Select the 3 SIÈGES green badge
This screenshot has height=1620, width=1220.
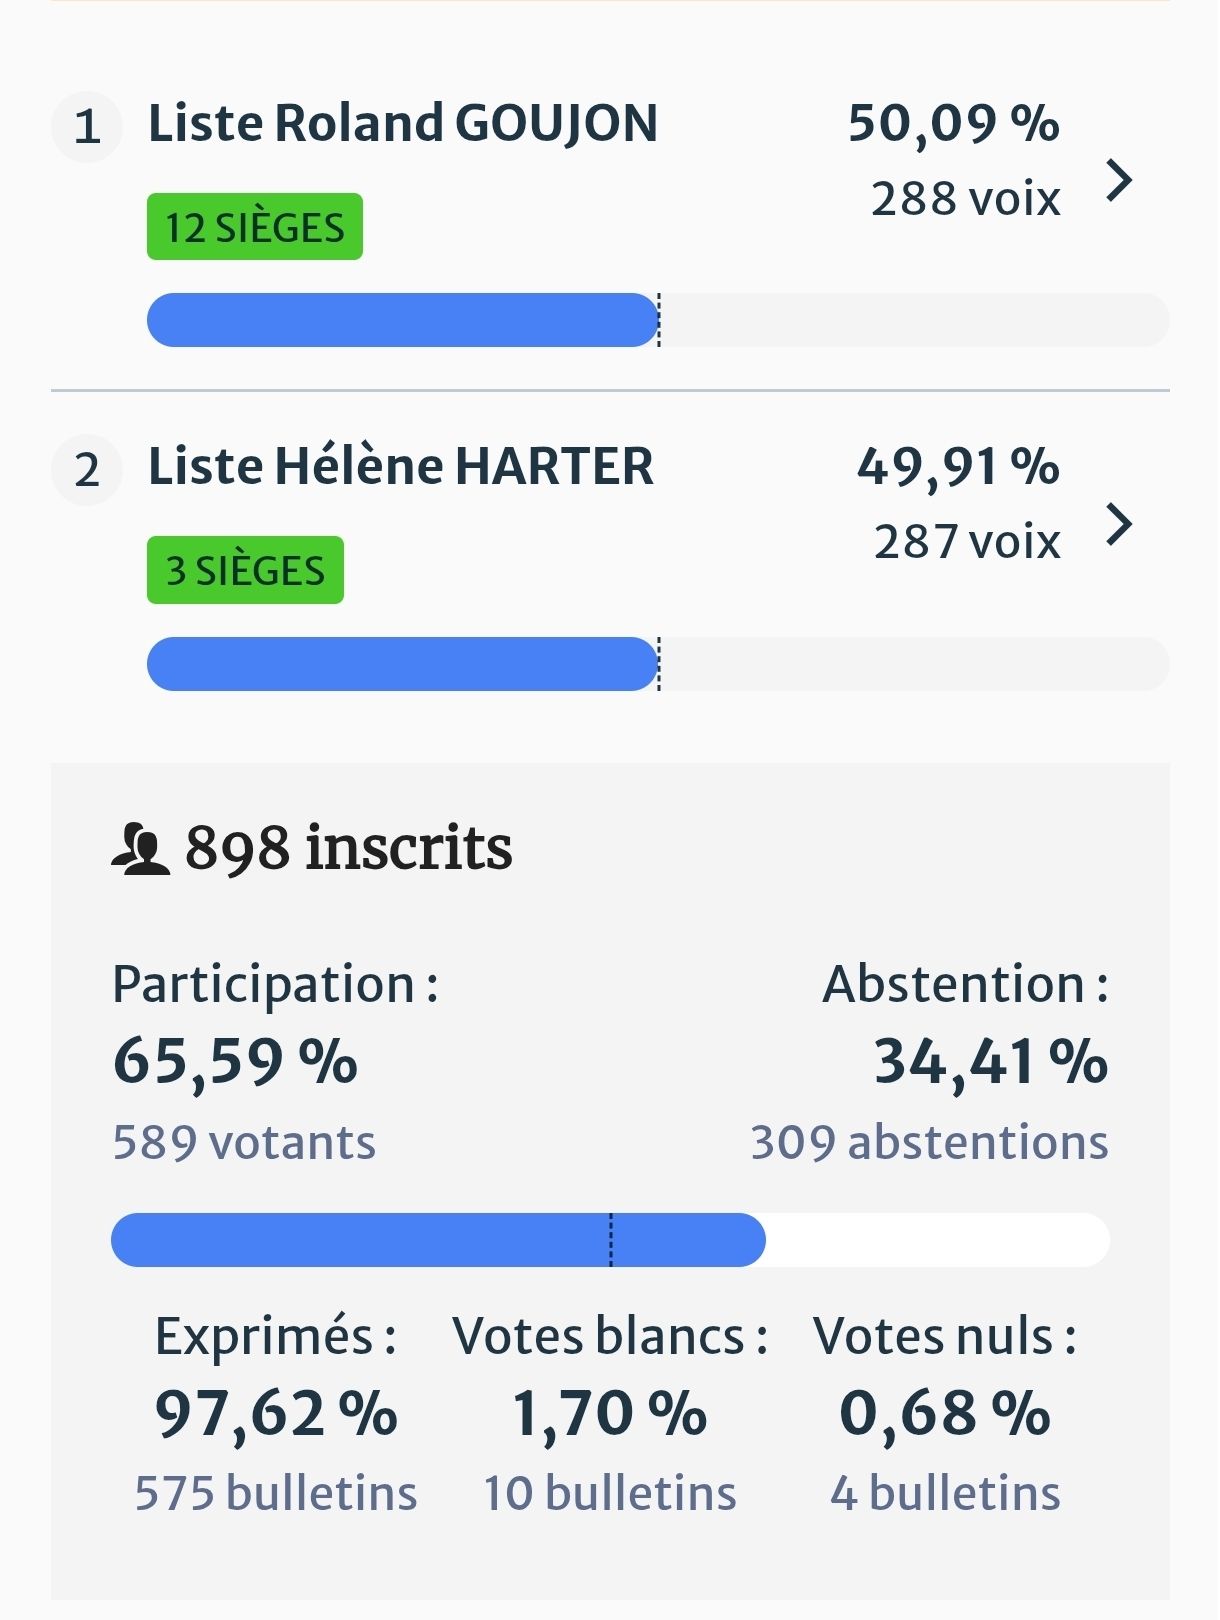coord(245,570)
